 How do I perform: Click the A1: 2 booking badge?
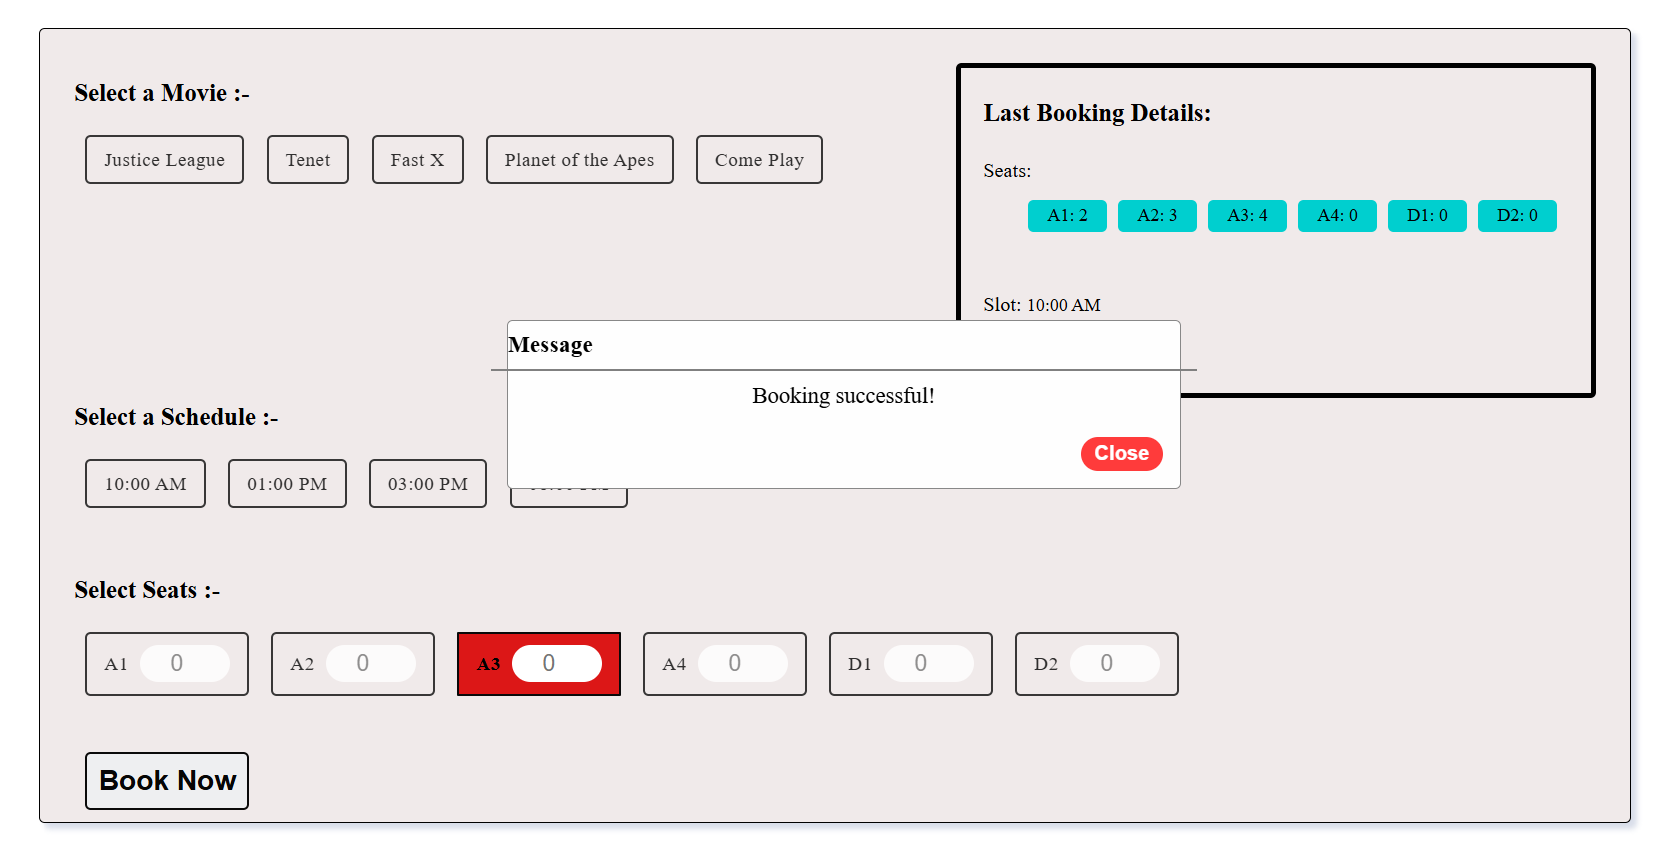coord(1066,215)
